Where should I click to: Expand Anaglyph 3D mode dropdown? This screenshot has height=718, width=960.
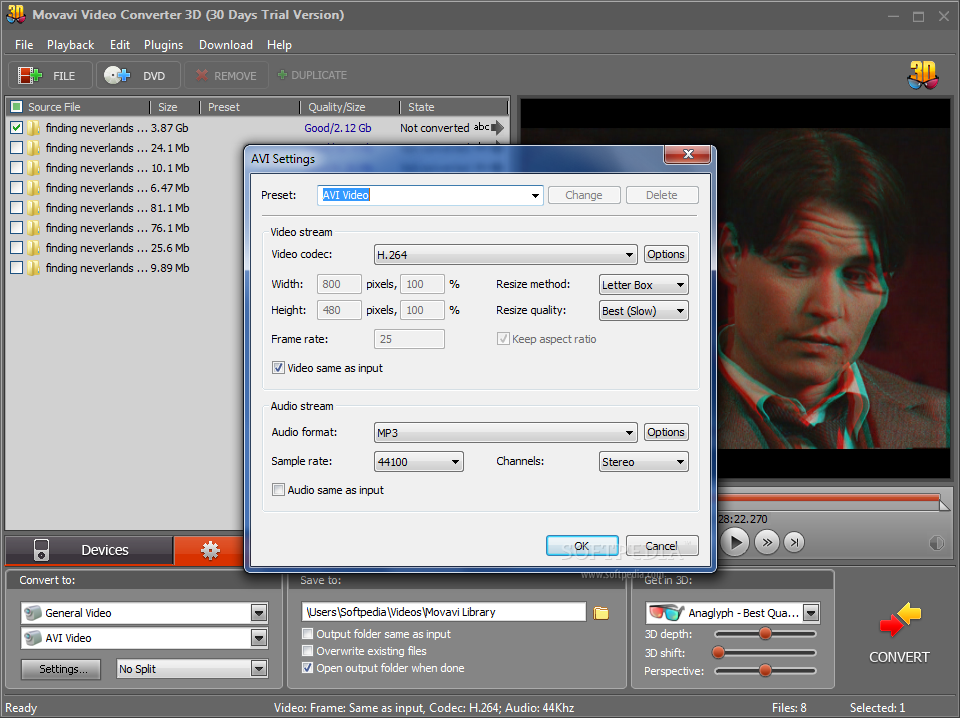[x=811, y=612]
